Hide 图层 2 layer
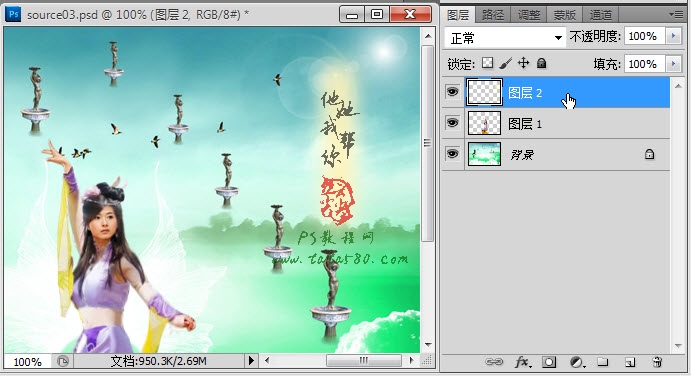 tap(452, 92)
